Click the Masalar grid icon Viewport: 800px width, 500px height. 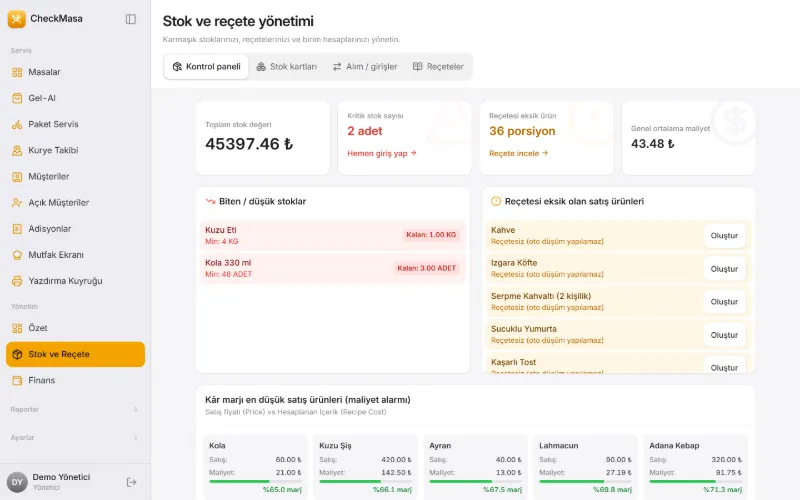17,72
